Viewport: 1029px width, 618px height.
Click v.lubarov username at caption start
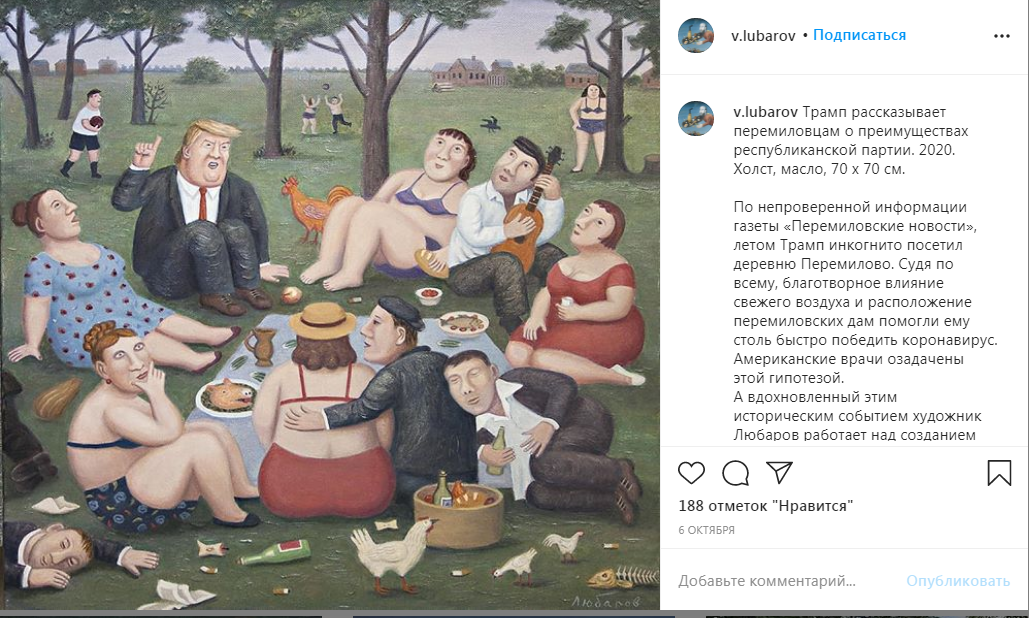[x=765, y=112]
